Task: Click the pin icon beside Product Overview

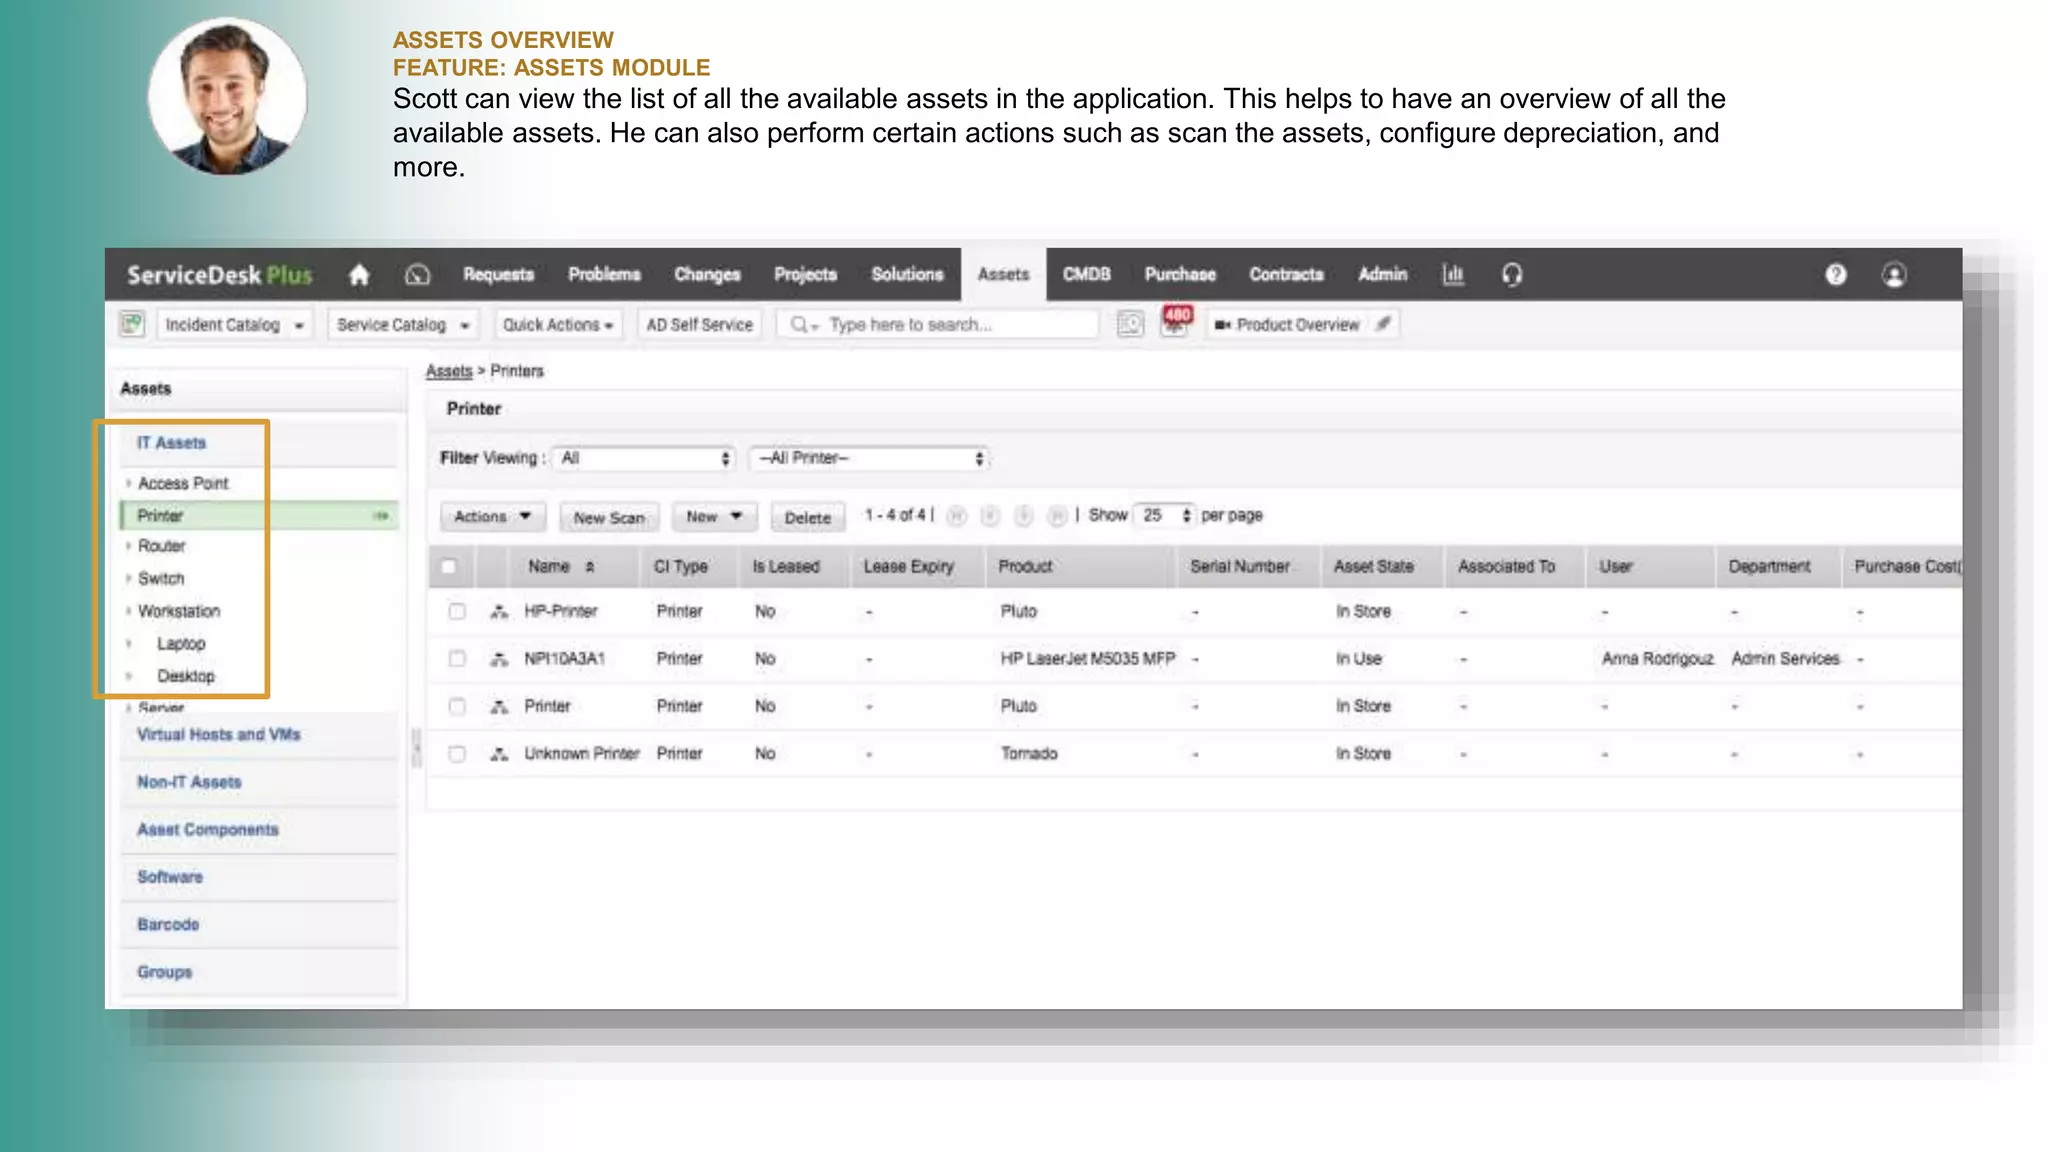Action: (1383, 324)
